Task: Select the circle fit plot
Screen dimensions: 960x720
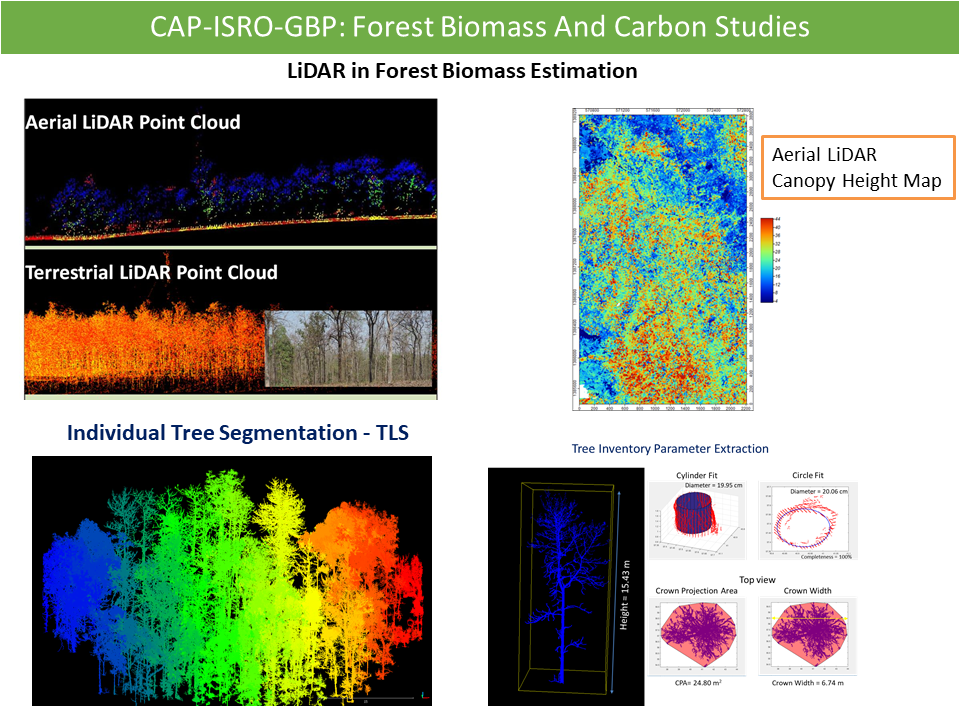Action: (x=808, y=521)
